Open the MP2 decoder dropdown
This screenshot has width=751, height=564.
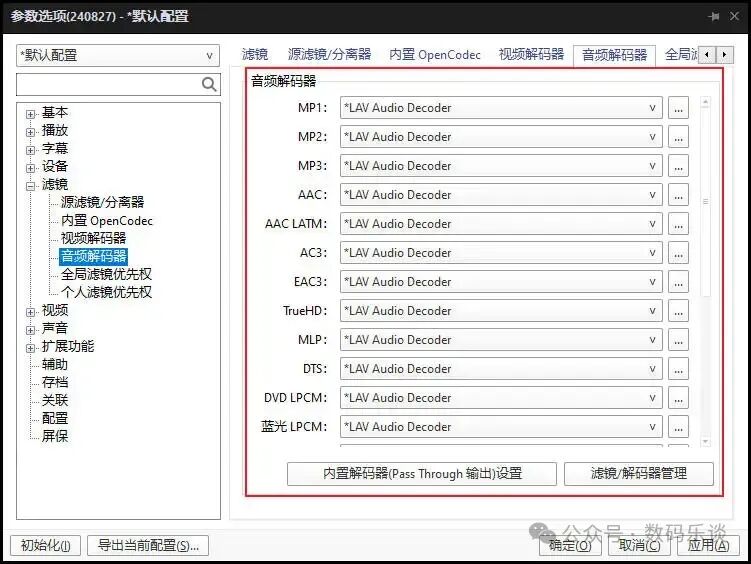(501, 137)
